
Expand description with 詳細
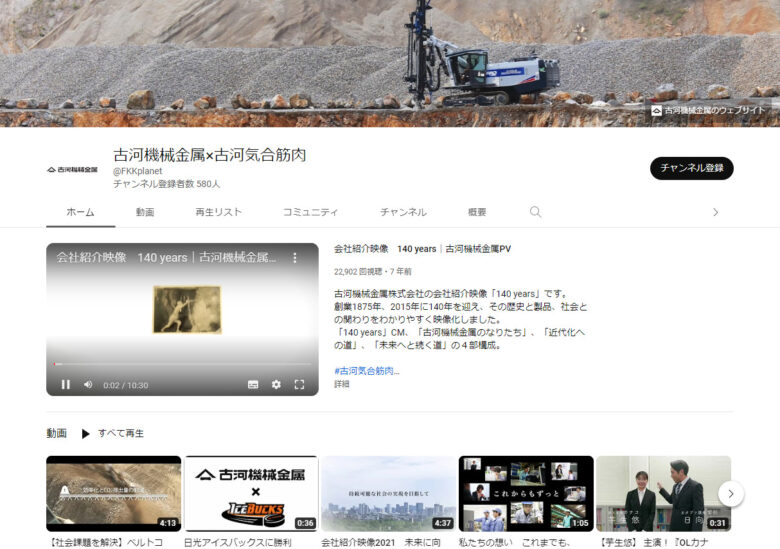[x=342, y=384]
